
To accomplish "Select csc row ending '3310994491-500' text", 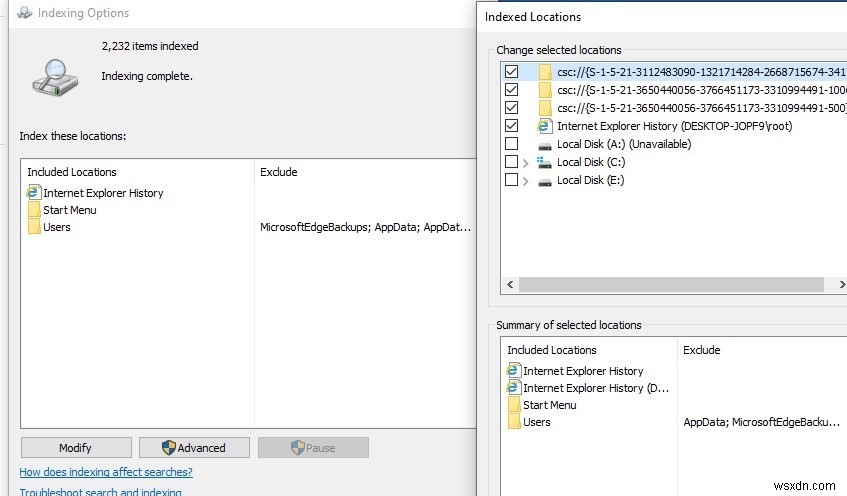I will pyautogui.click(x=702, y=108).
